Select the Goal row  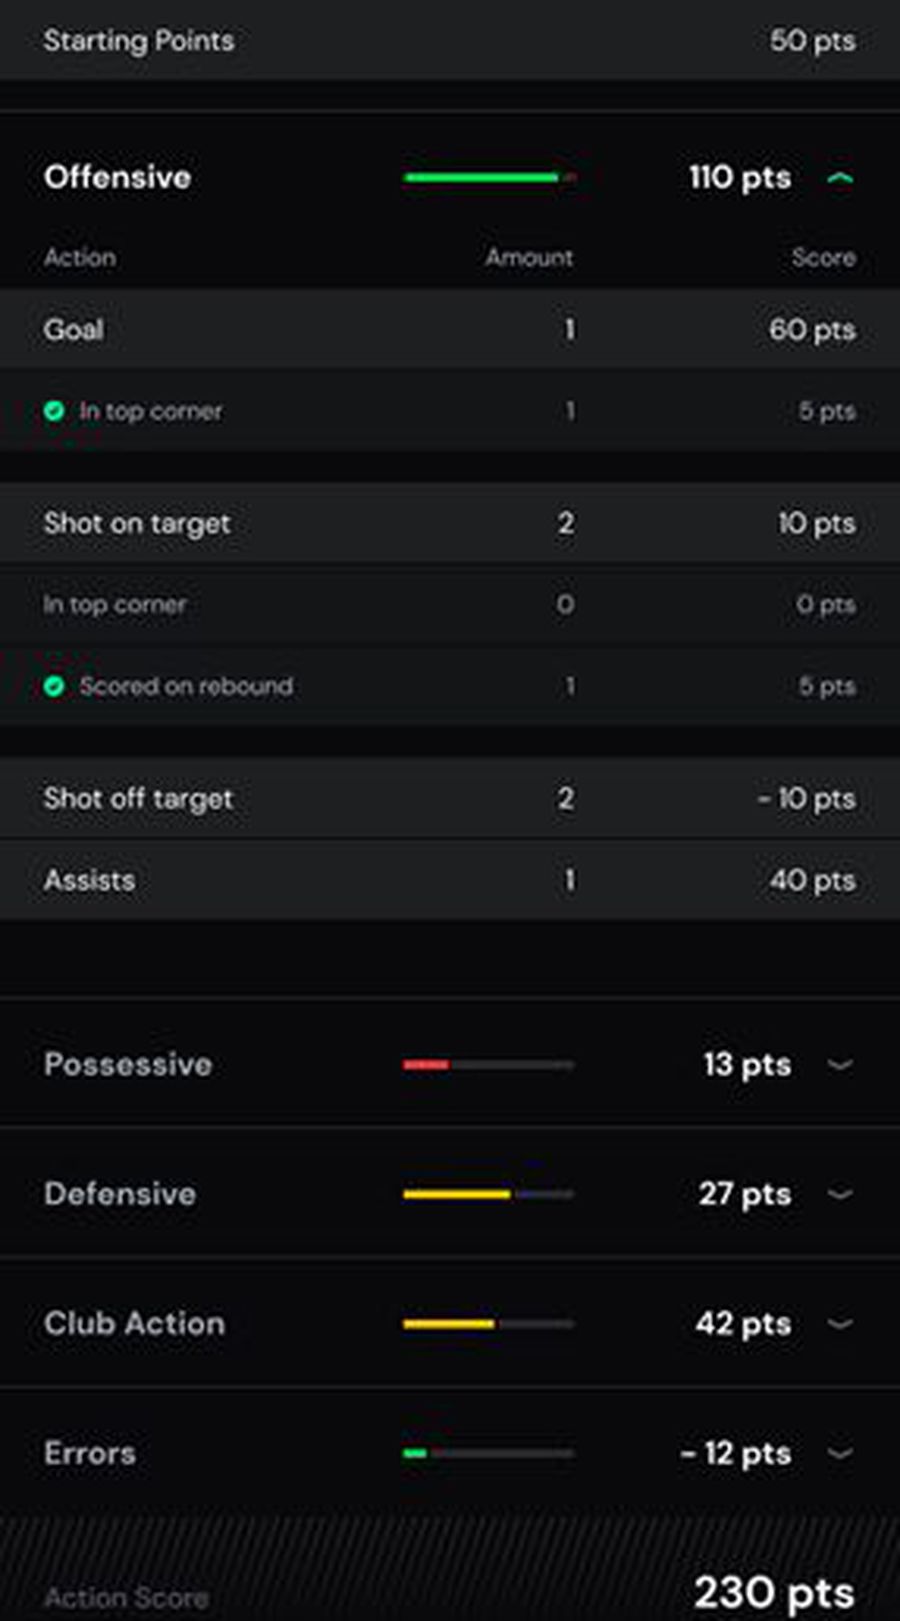click(x=450, y=329)
